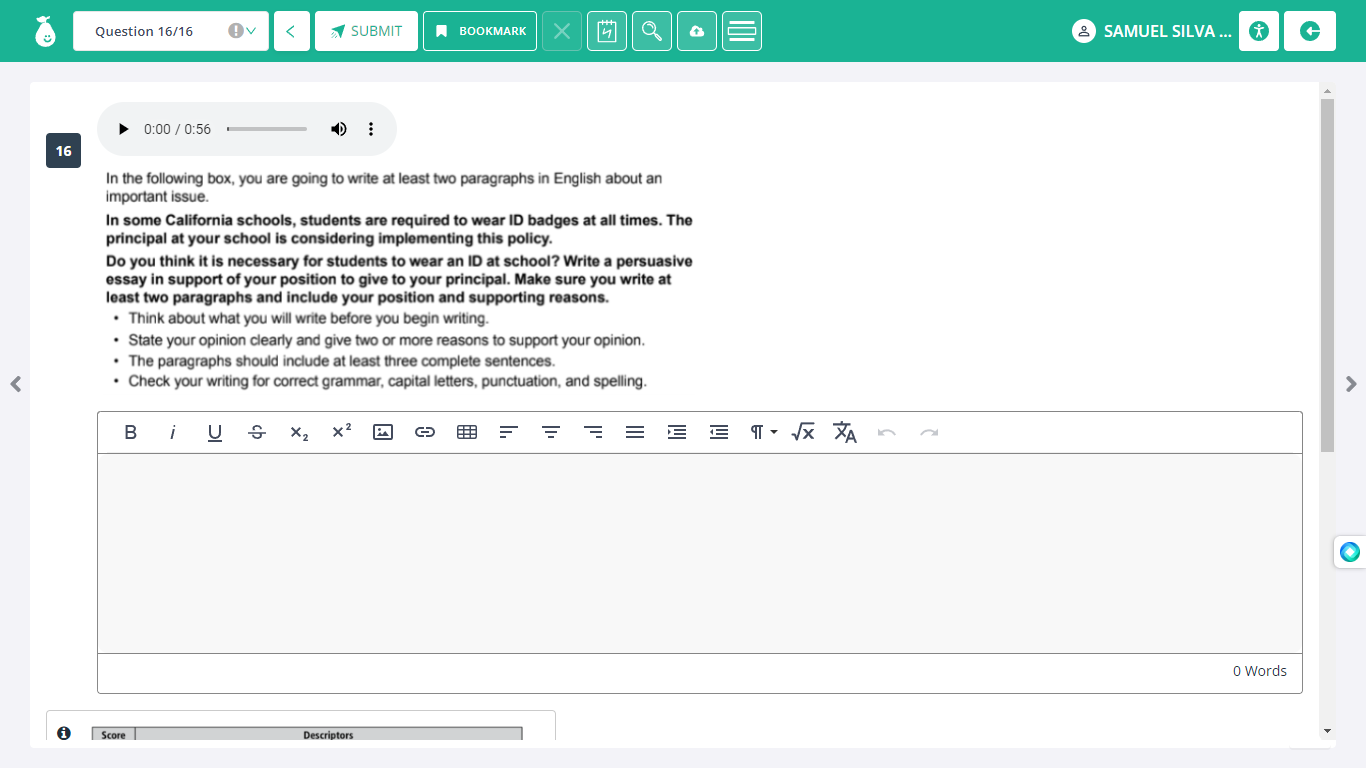This screenshot has width=1366, height=768.
Task: Decrease indent
Action: point(719,432)
